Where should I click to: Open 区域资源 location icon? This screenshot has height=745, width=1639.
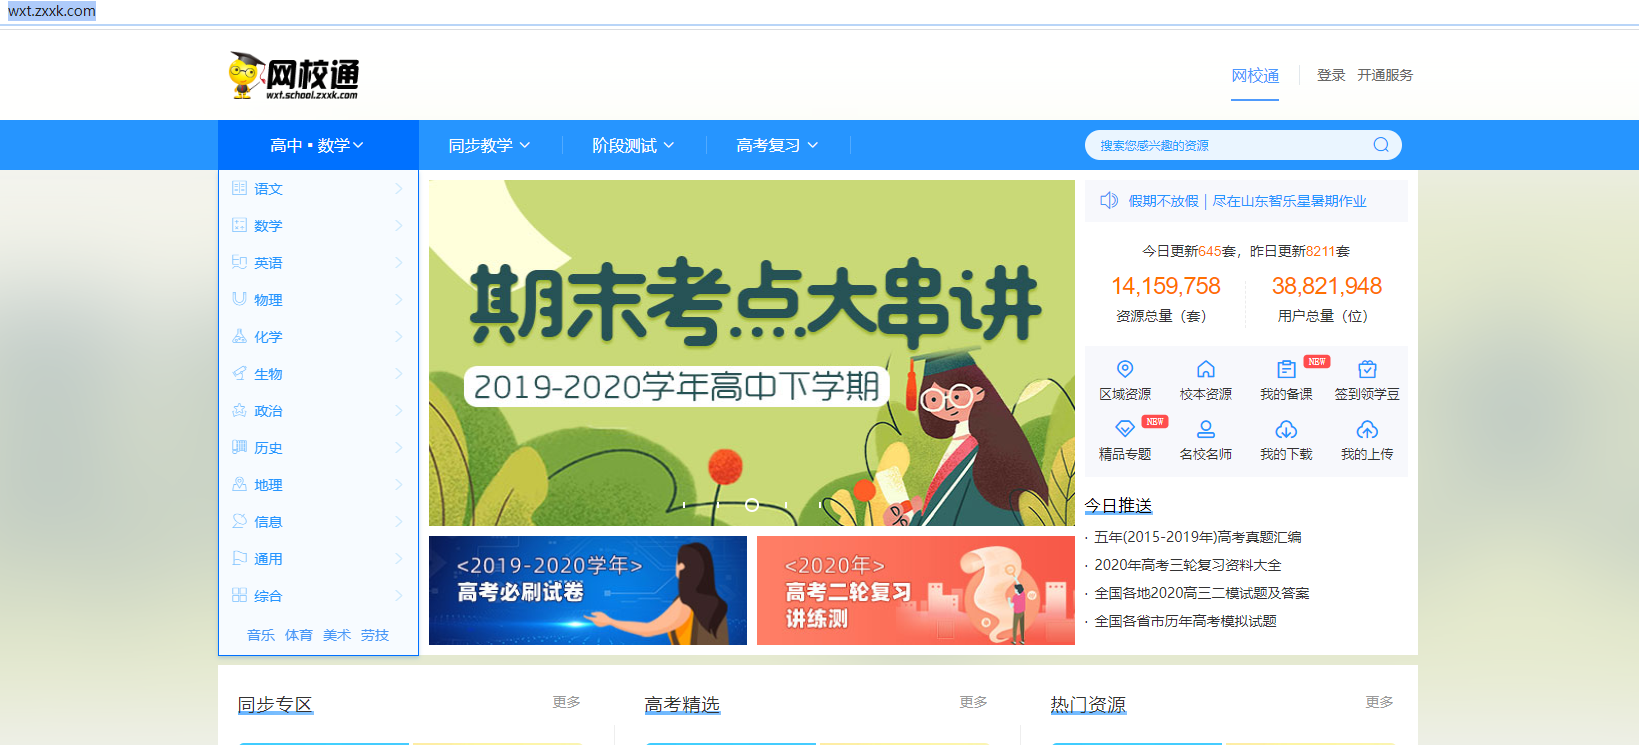[1125, 369]
